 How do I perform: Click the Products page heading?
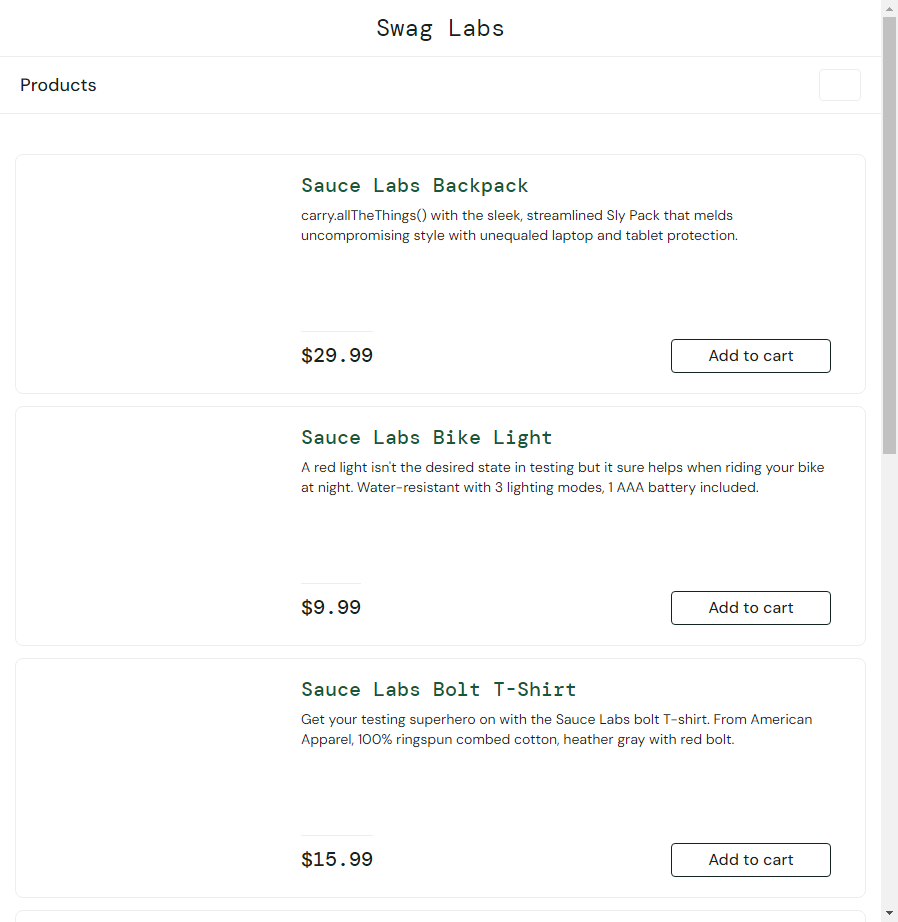tap(58, 85)
